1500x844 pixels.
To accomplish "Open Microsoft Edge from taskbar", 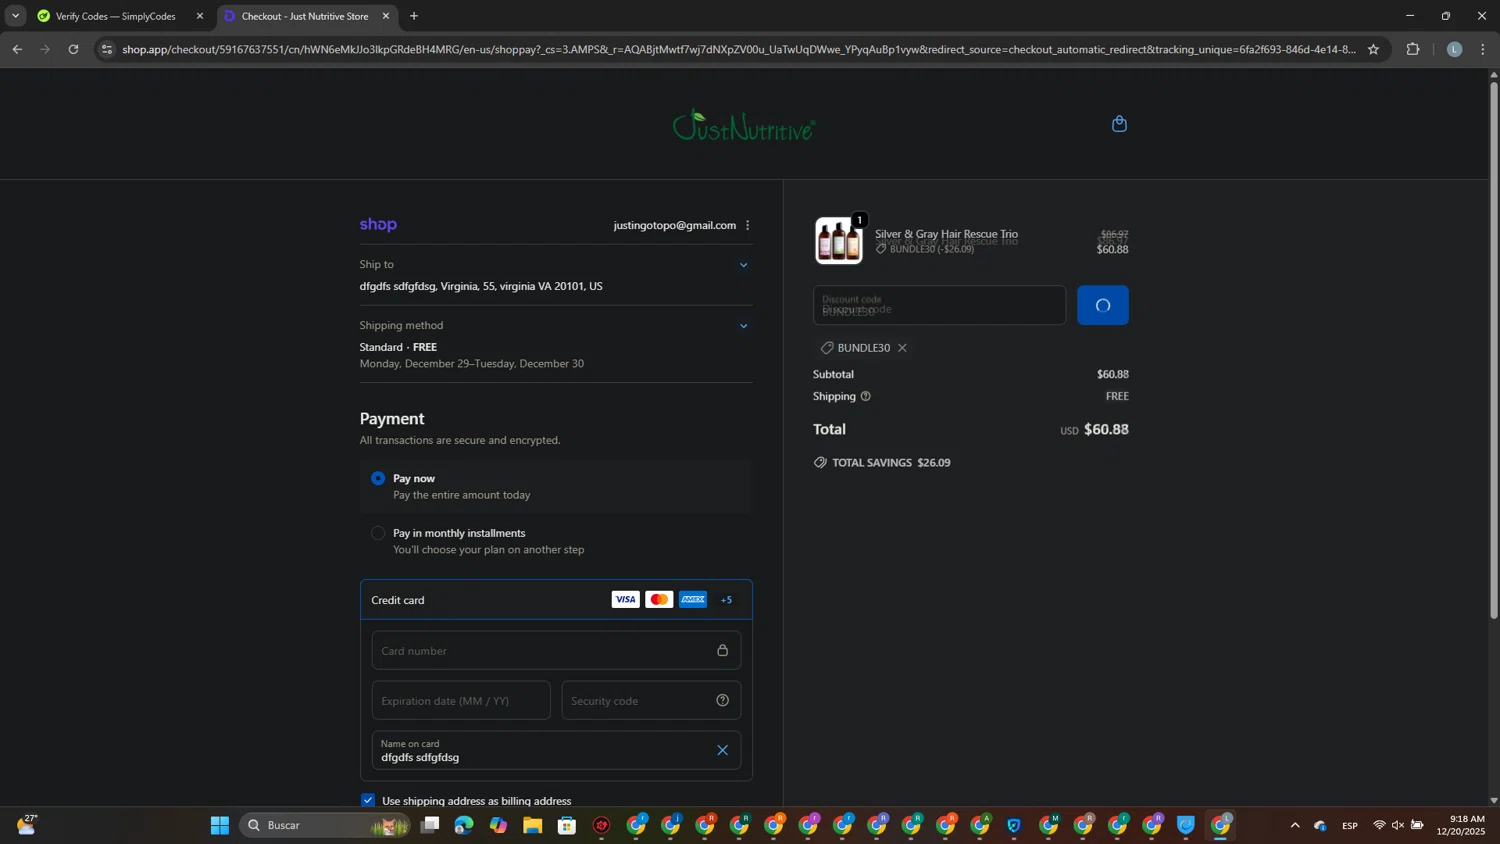I will (x=463, y=825).
